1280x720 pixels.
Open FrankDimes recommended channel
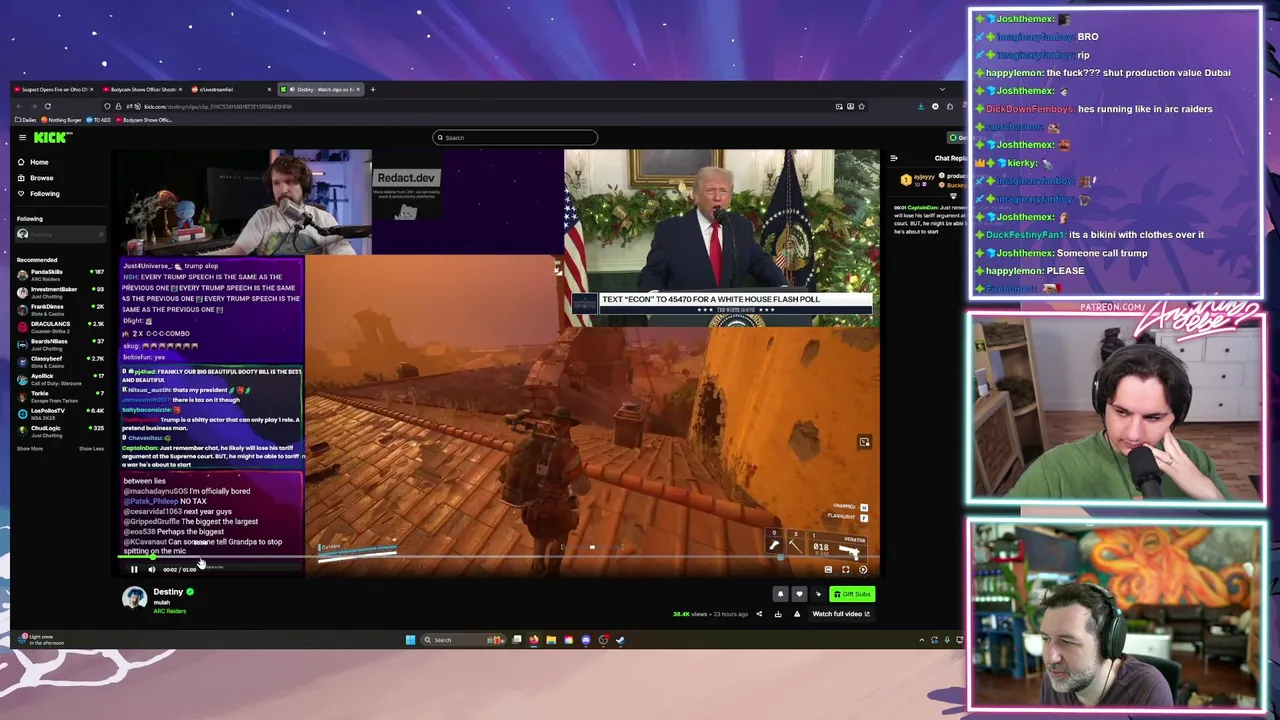tap(60, 309)
